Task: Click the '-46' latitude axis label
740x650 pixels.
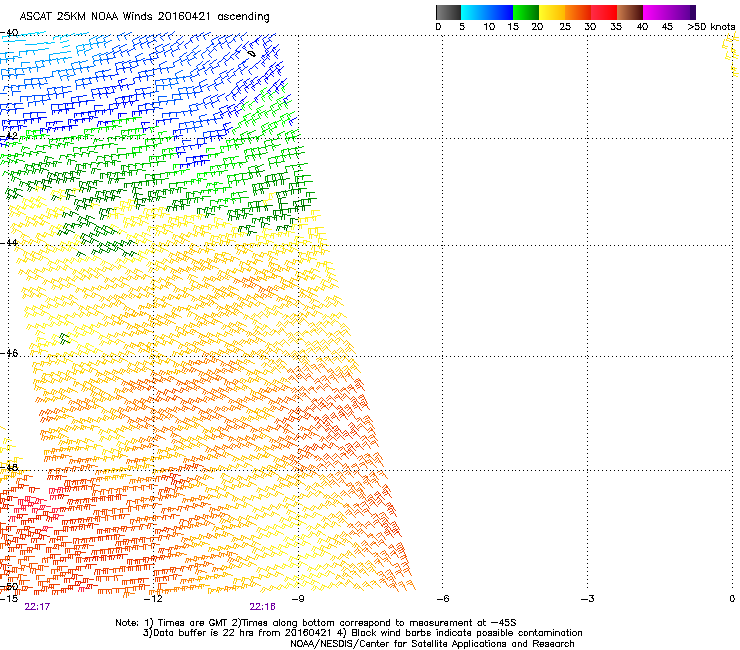Action: click(x=9, y=353)
